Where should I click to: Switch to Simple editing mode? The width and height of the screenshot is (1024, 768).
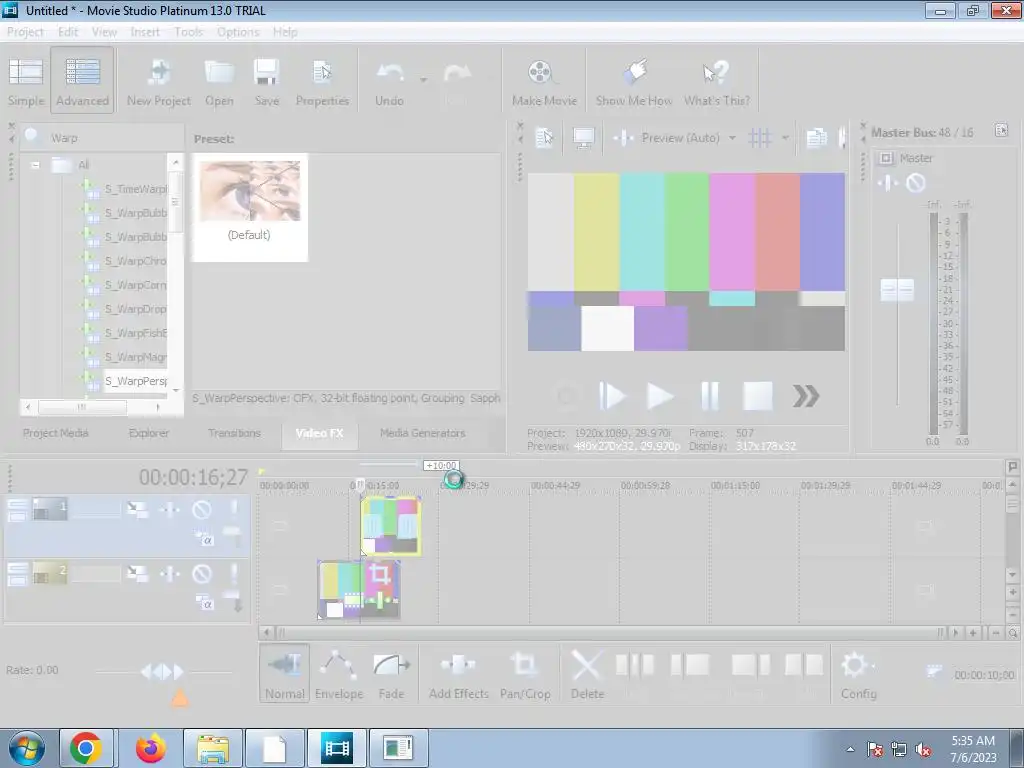coord(26,82)
